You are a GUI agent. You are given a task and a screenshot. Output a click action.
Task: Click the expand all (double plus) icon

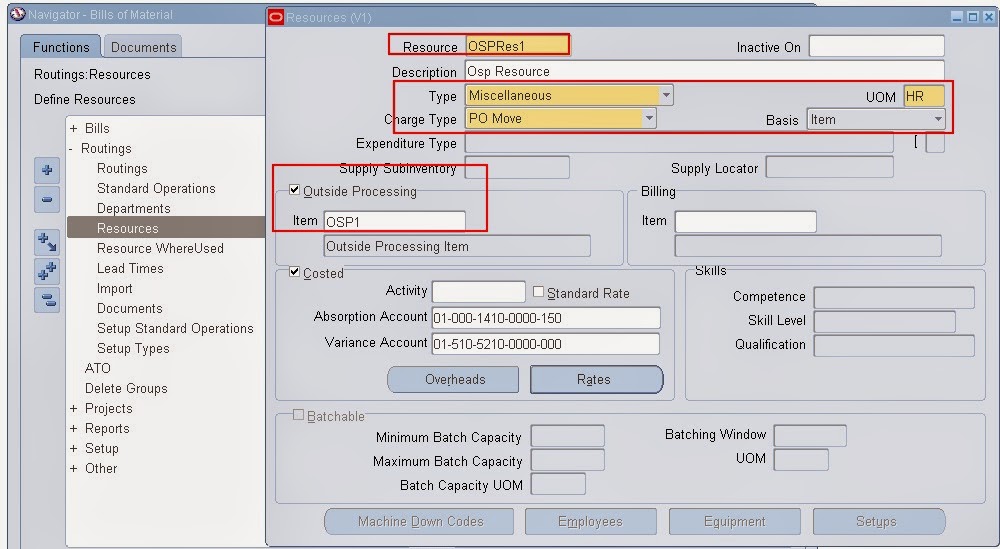(47, 271)
